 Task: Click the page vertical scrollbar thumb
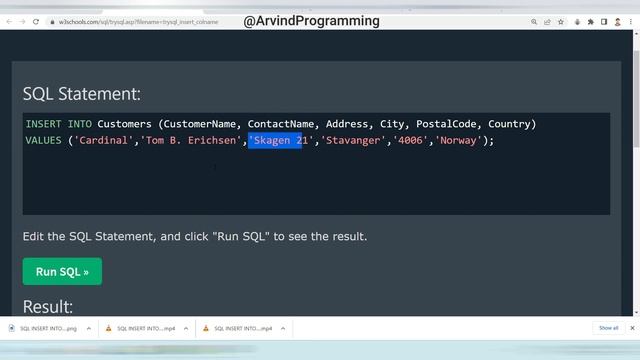coord(636,99)
